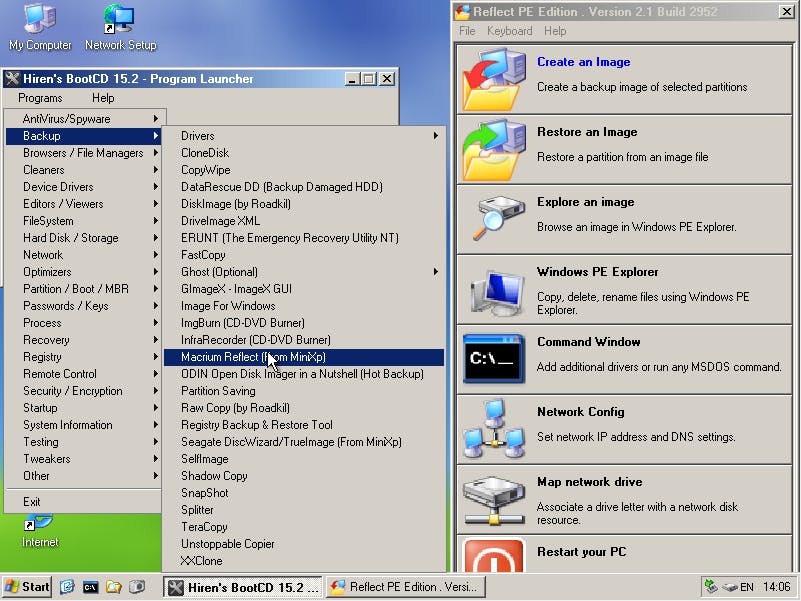The image size is (801, 601).
Task: Select Macrium Reflect (From MiniXp) entry
Action: 304,357
